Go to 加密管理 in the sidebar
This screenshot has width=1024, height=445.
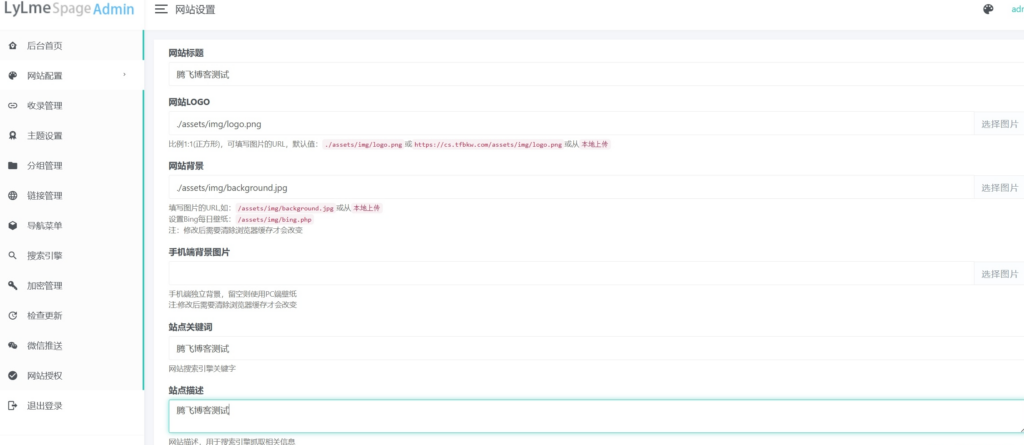click(x=44, y=286)
